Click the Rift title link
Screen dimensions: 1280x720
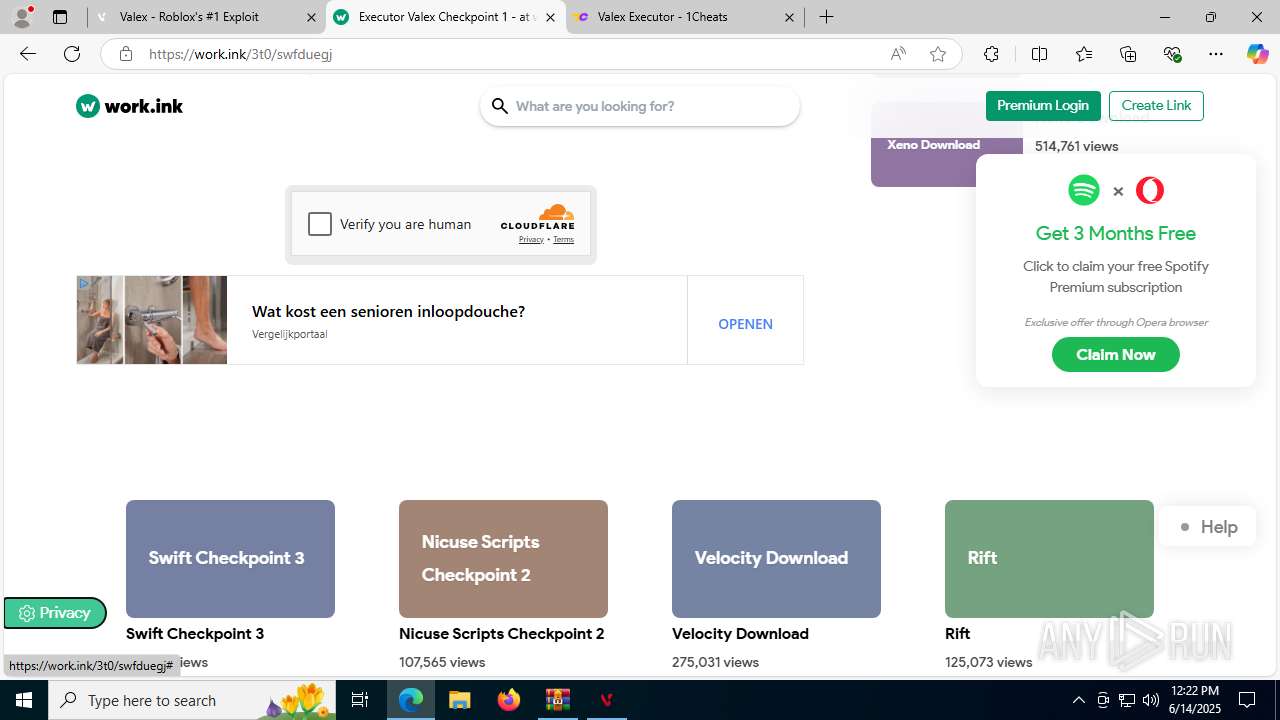[x=958, y=634]
